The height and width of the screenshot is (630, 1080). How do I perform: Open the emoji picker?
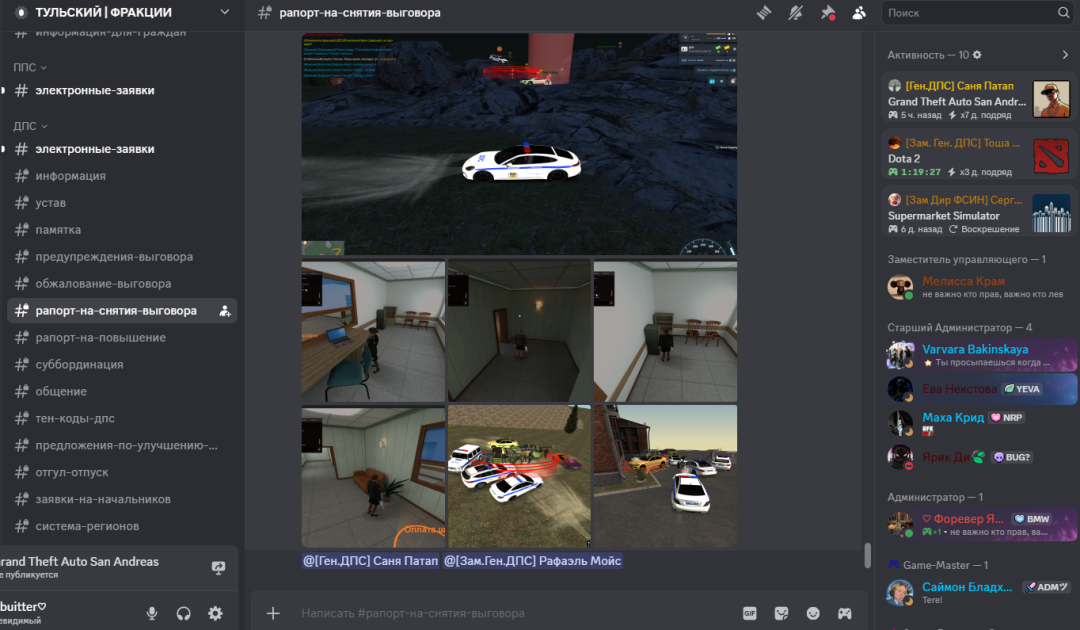(x=813, y=613)
